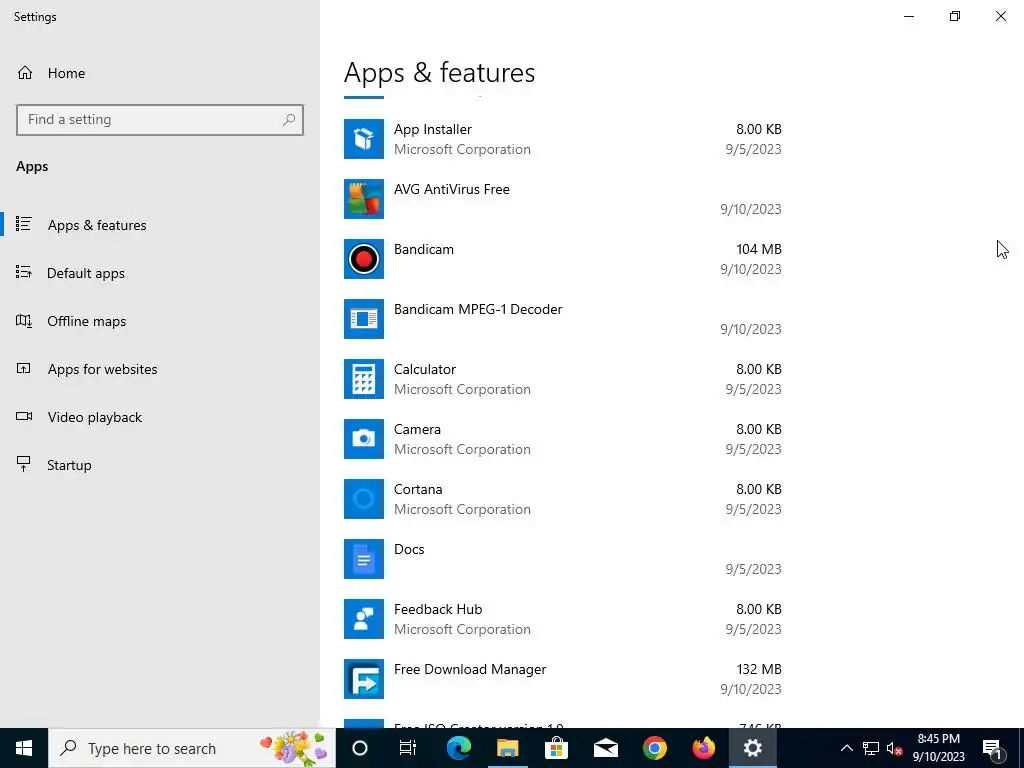Open the taskbar clock showing 8:45 PM
Screen dimensions: 1024x768
click(938, 748)
